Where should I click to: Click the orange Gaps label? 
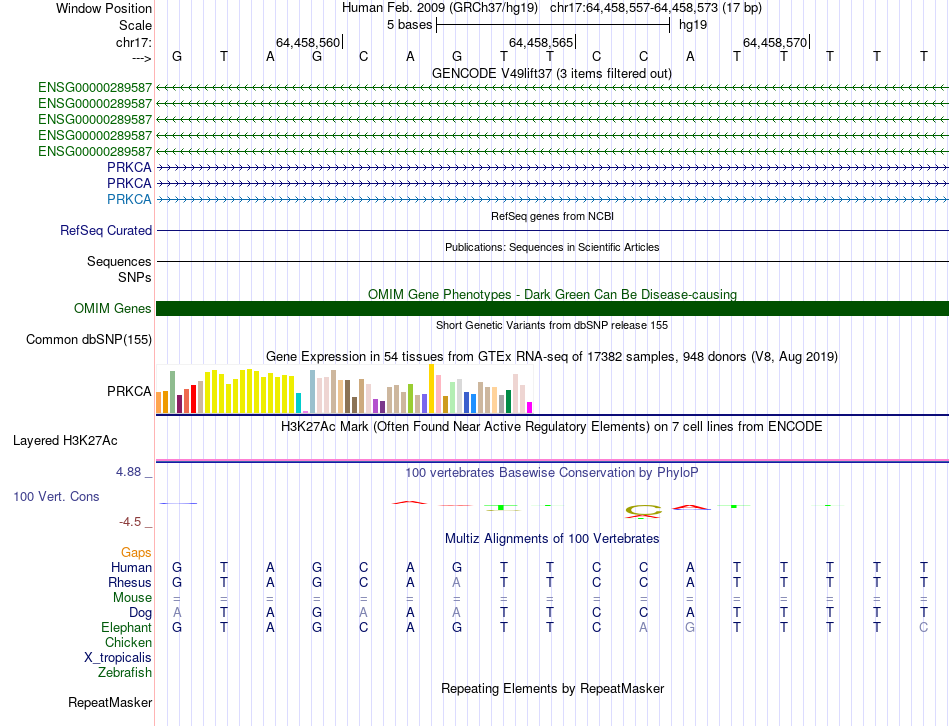(x=136, y=552)
